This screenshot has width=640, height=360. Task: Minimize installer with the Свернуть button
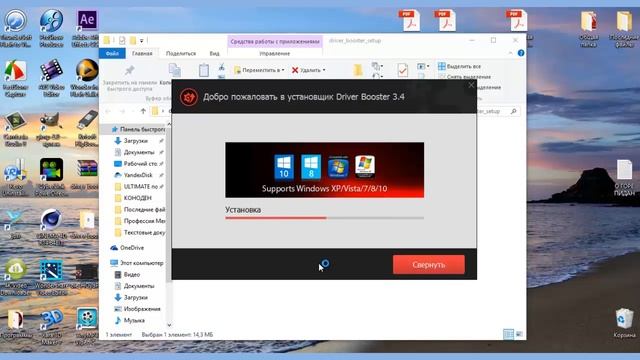[429, 264]
